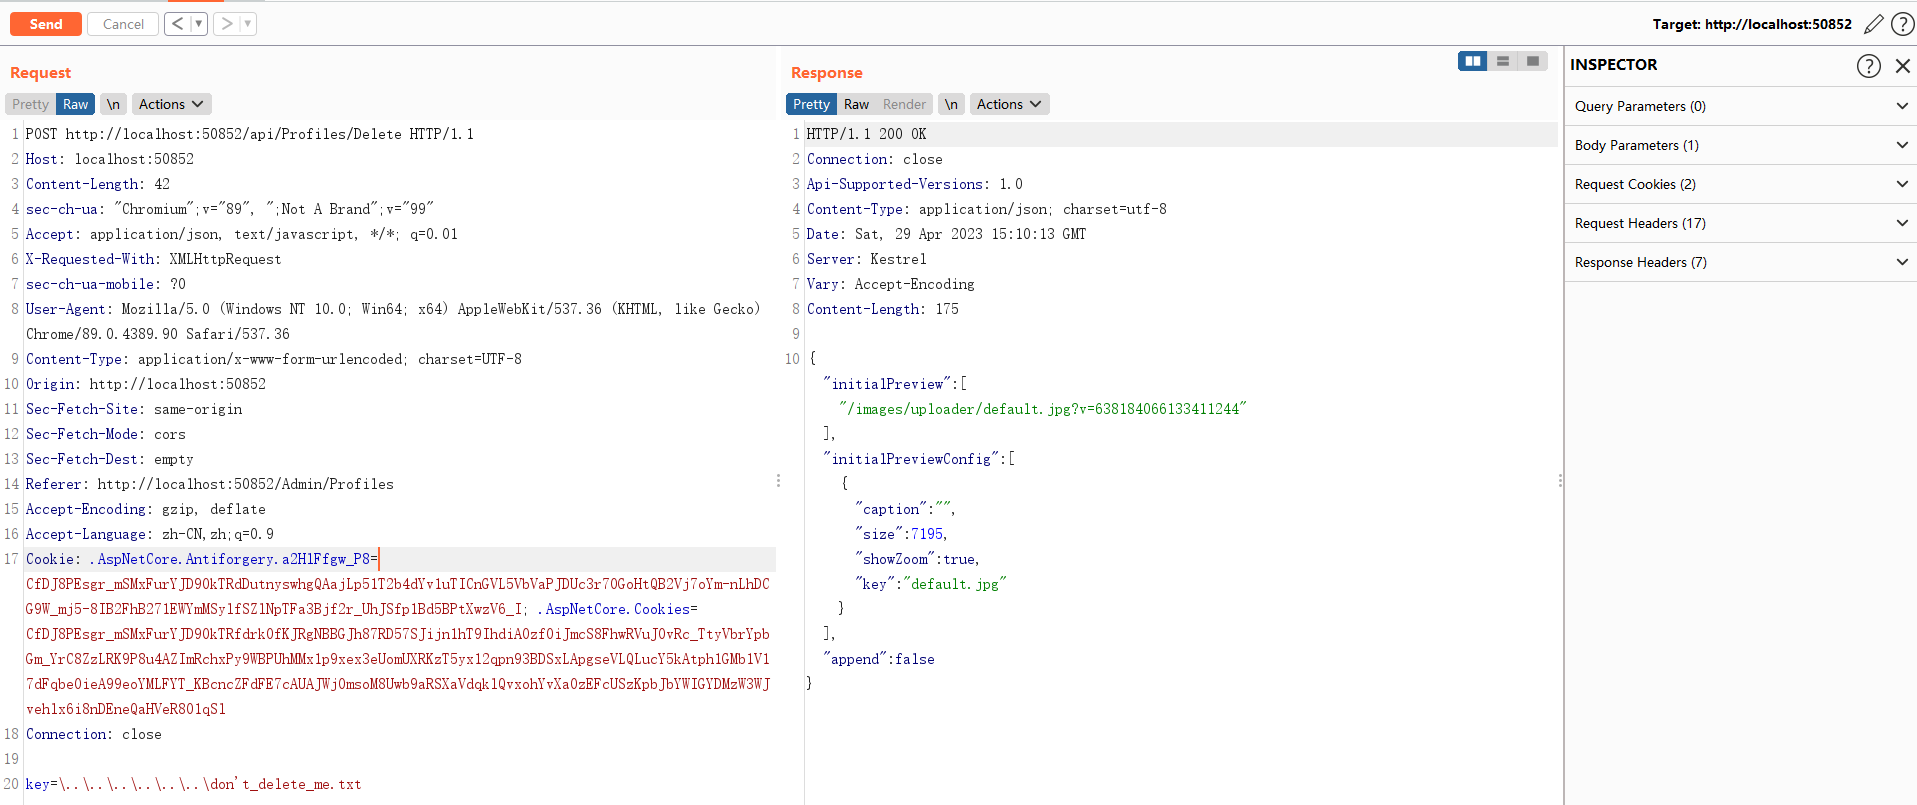Open the Response Actions dropdown

1009,104
